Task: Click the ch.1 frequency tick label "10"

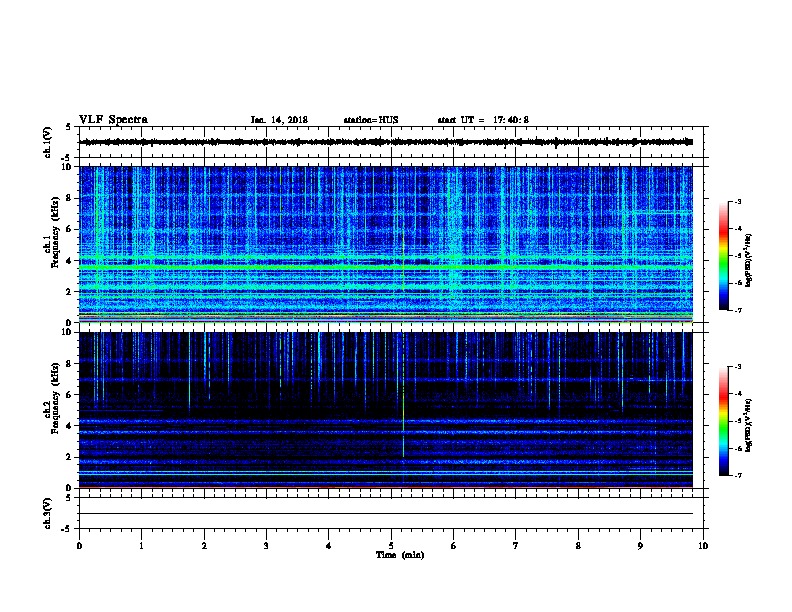Action: pos(67,167)
